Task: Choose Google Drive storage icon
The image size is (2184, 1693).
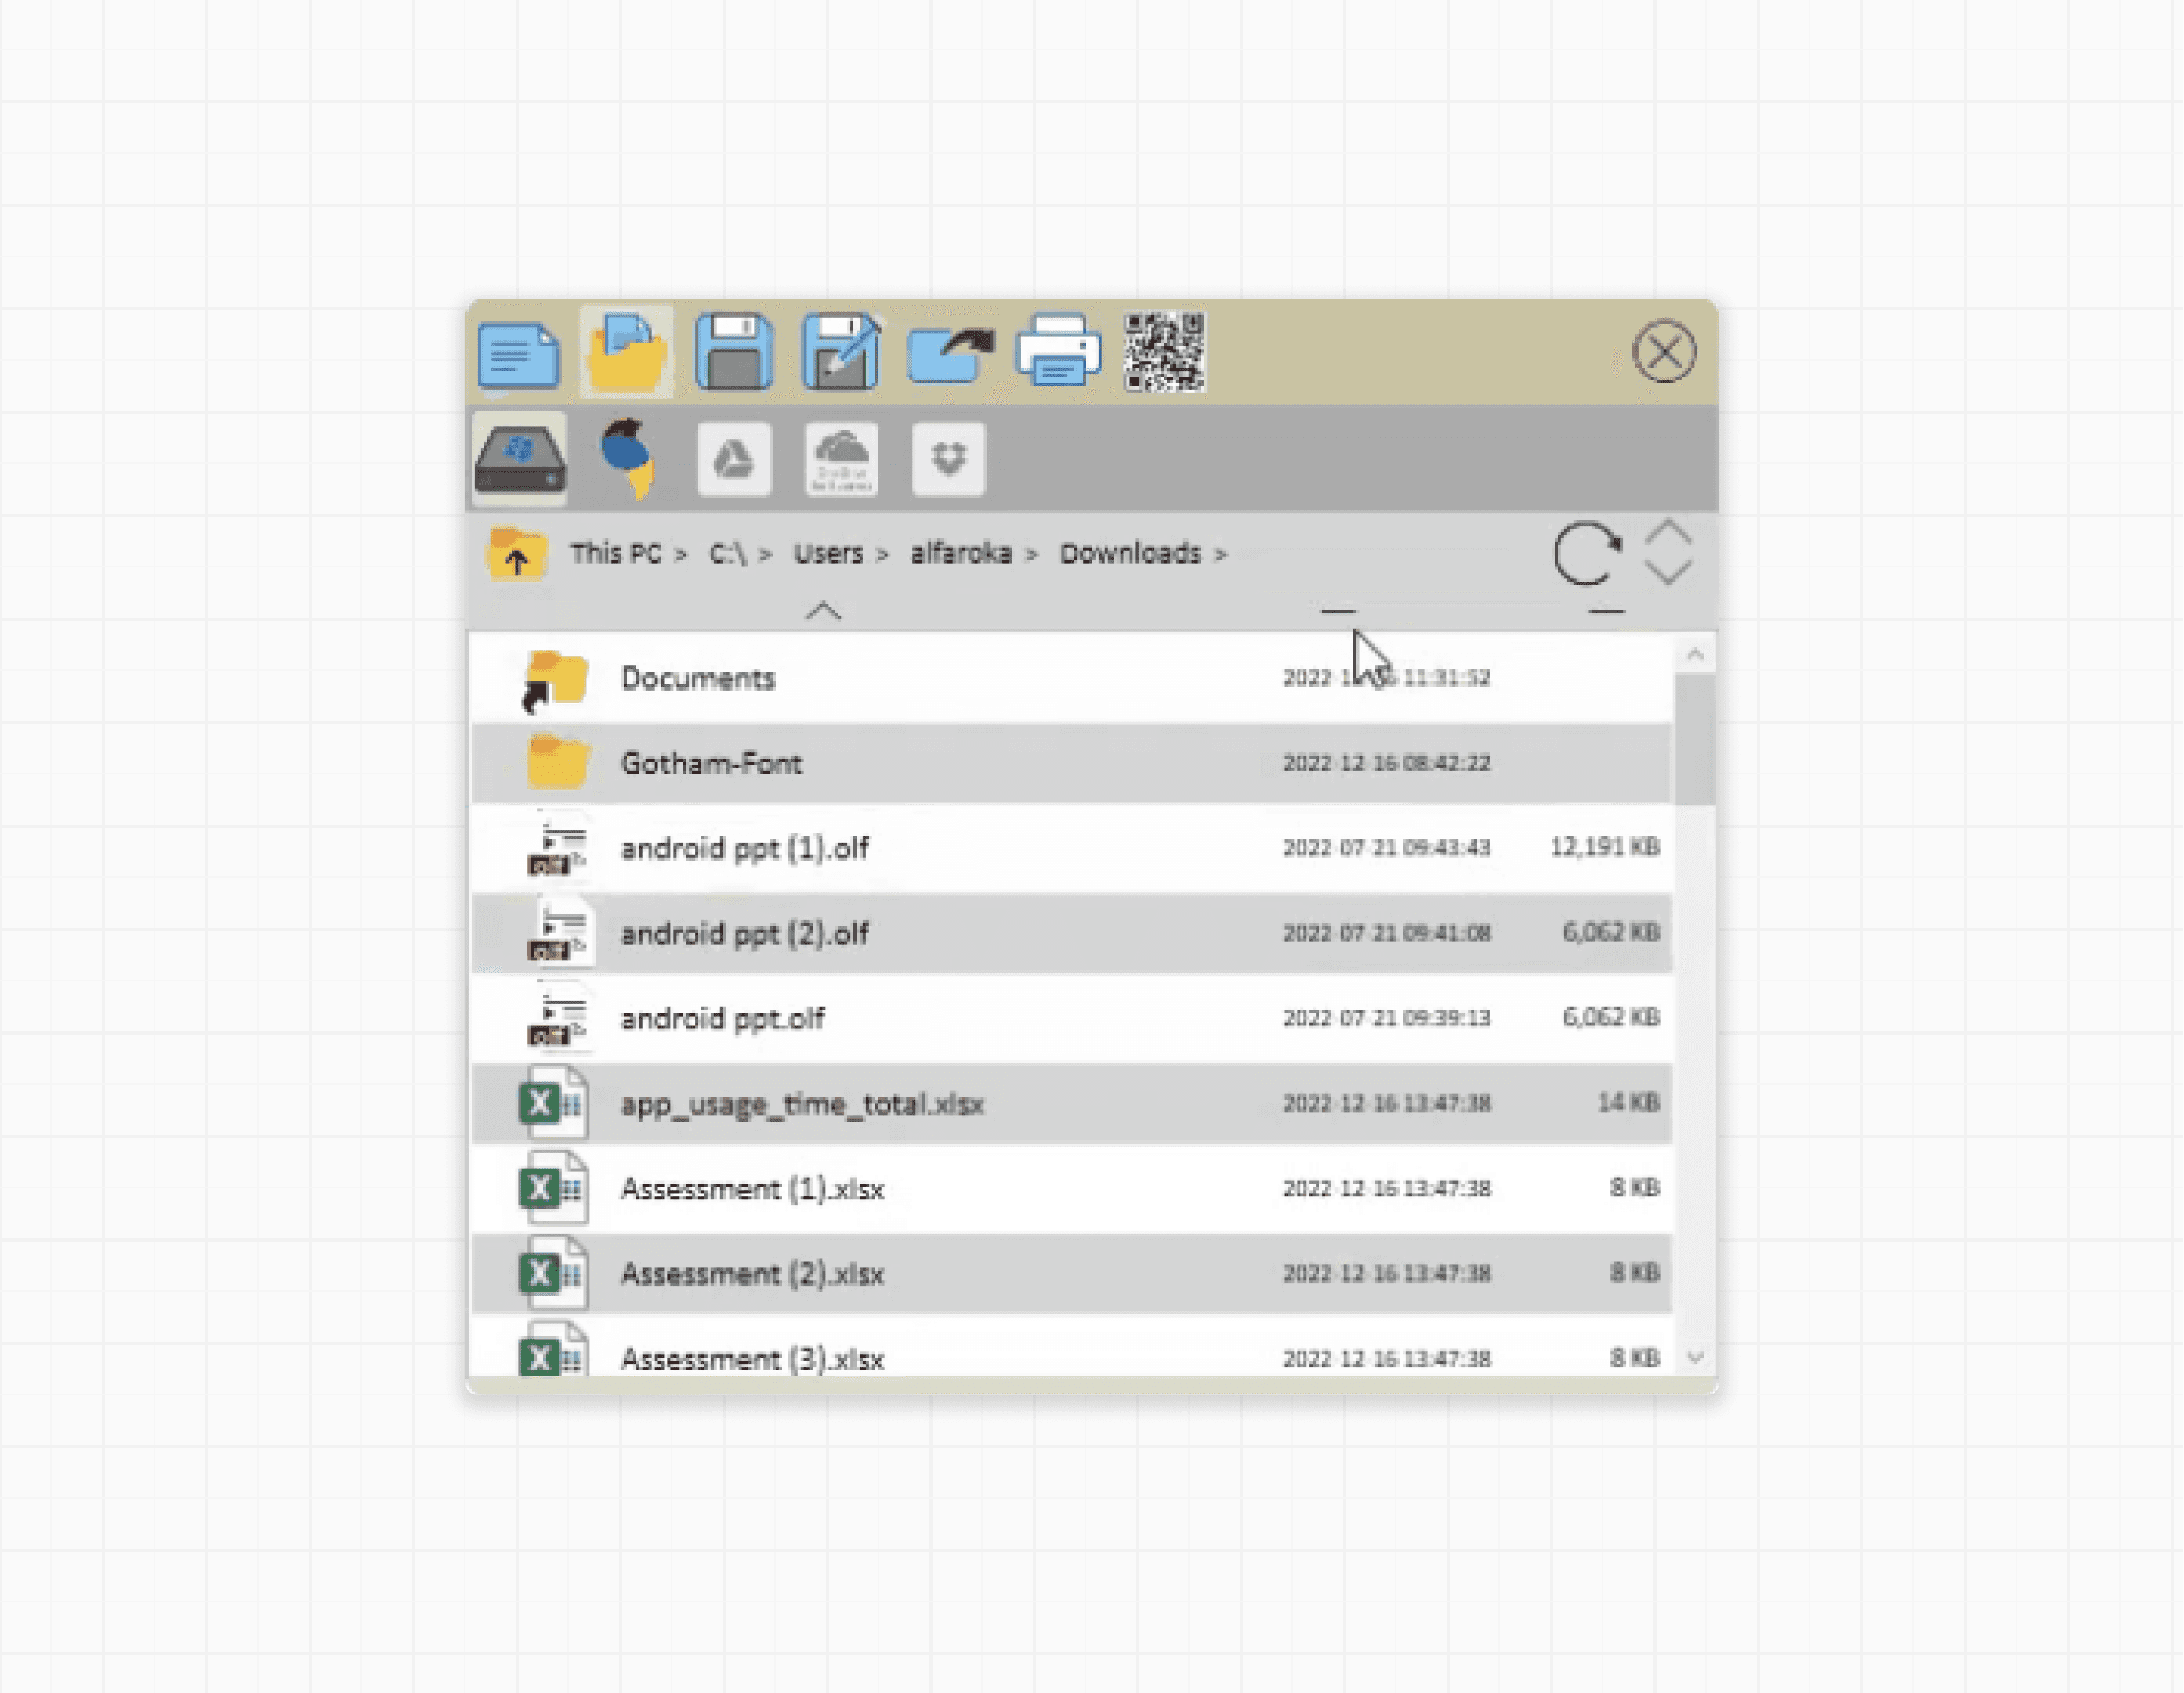Action: (x=734, y=459)
